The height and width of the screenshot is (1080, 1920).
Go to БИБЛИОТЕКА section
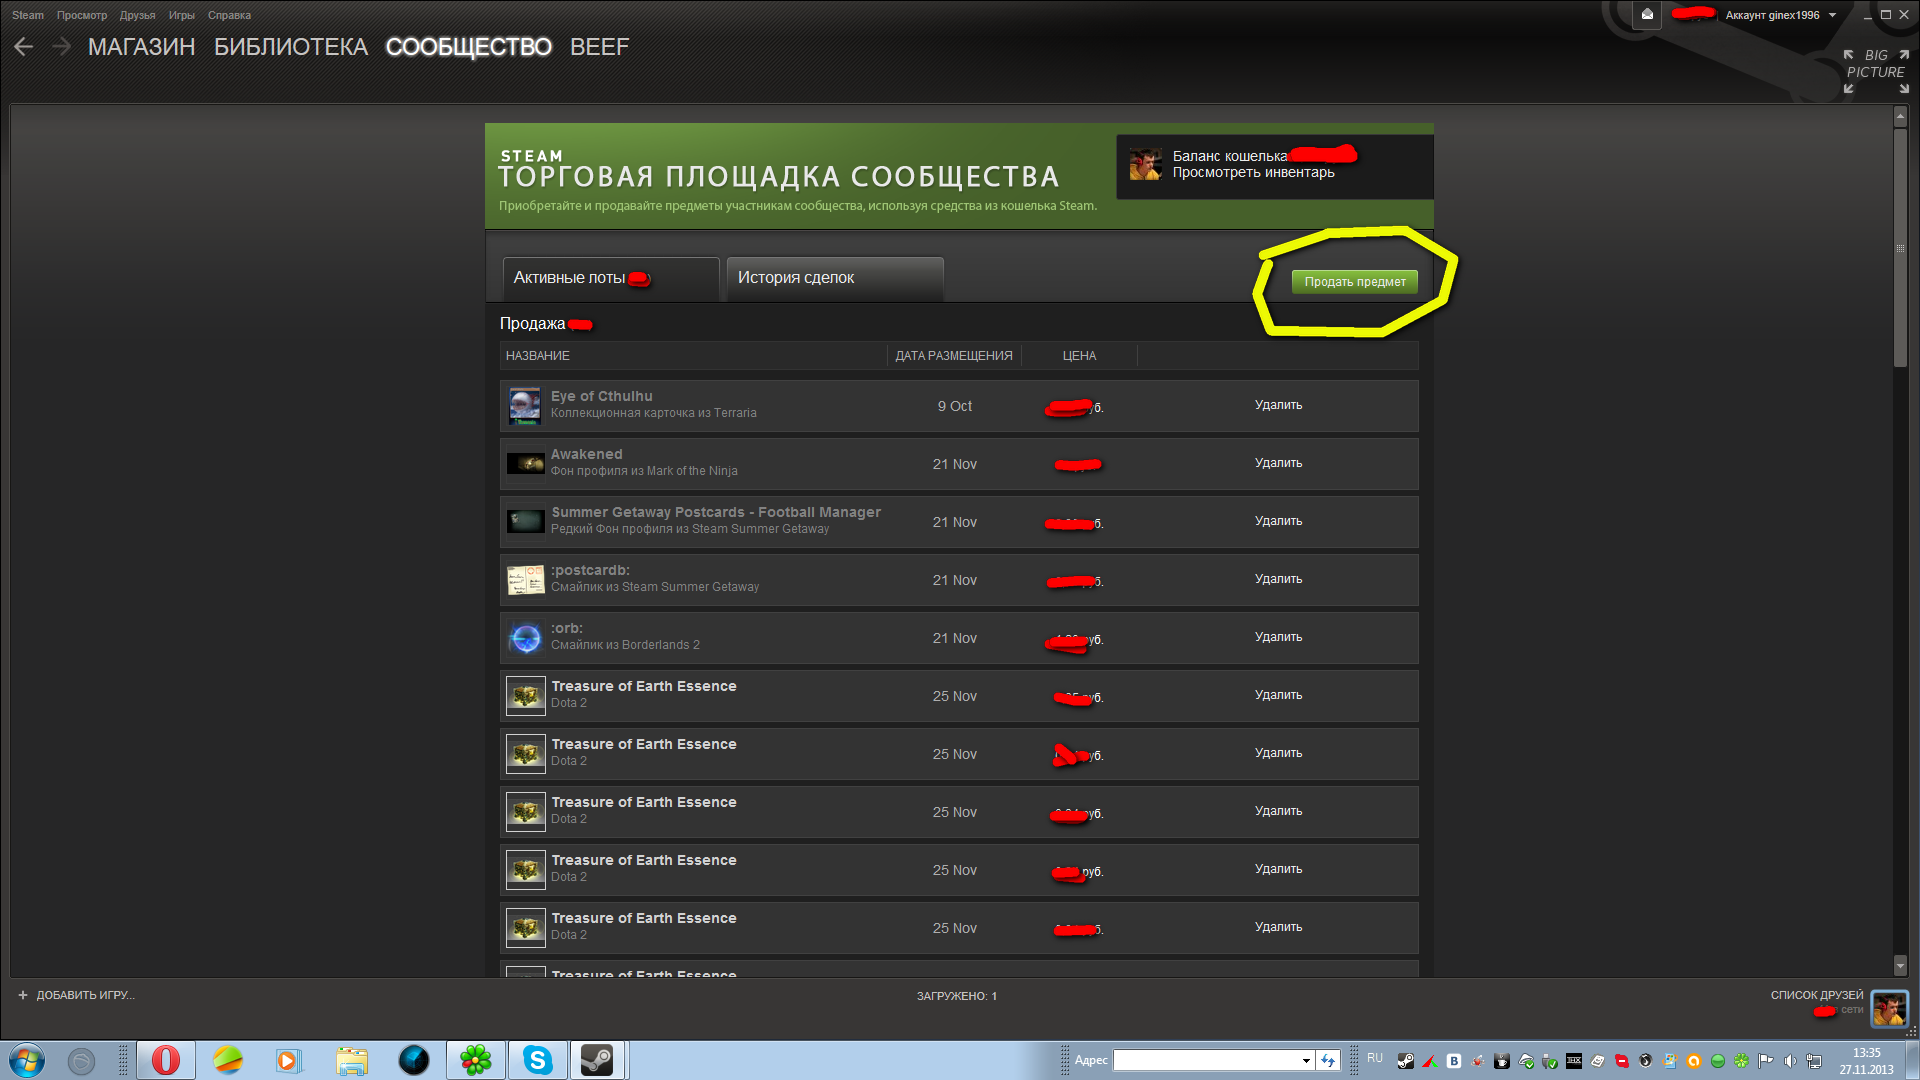point(291,47)
